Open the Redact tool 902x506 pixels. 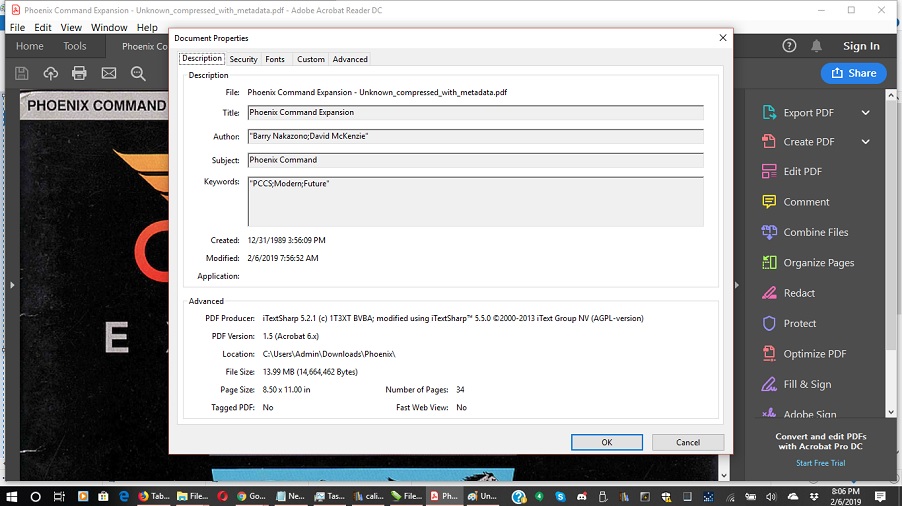[788, 293]
